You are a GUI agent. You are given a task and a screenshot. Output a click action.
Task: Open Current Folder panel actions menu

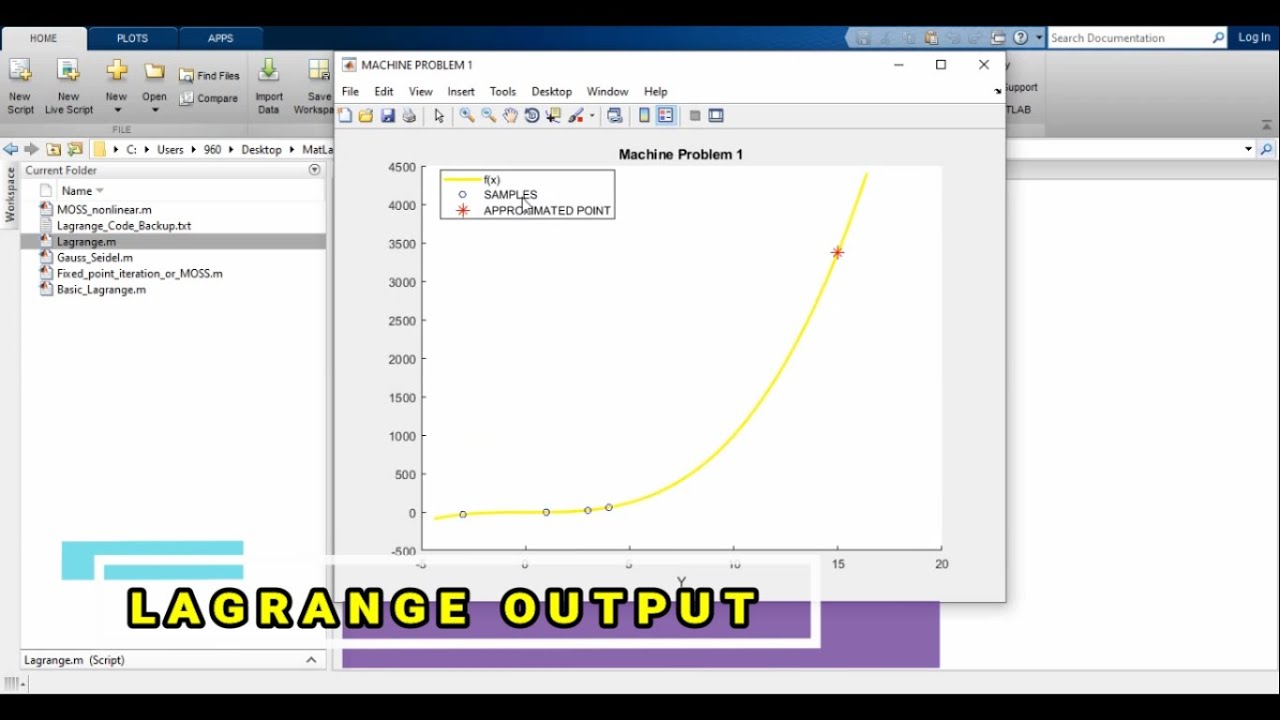click(x=314, y=170)
